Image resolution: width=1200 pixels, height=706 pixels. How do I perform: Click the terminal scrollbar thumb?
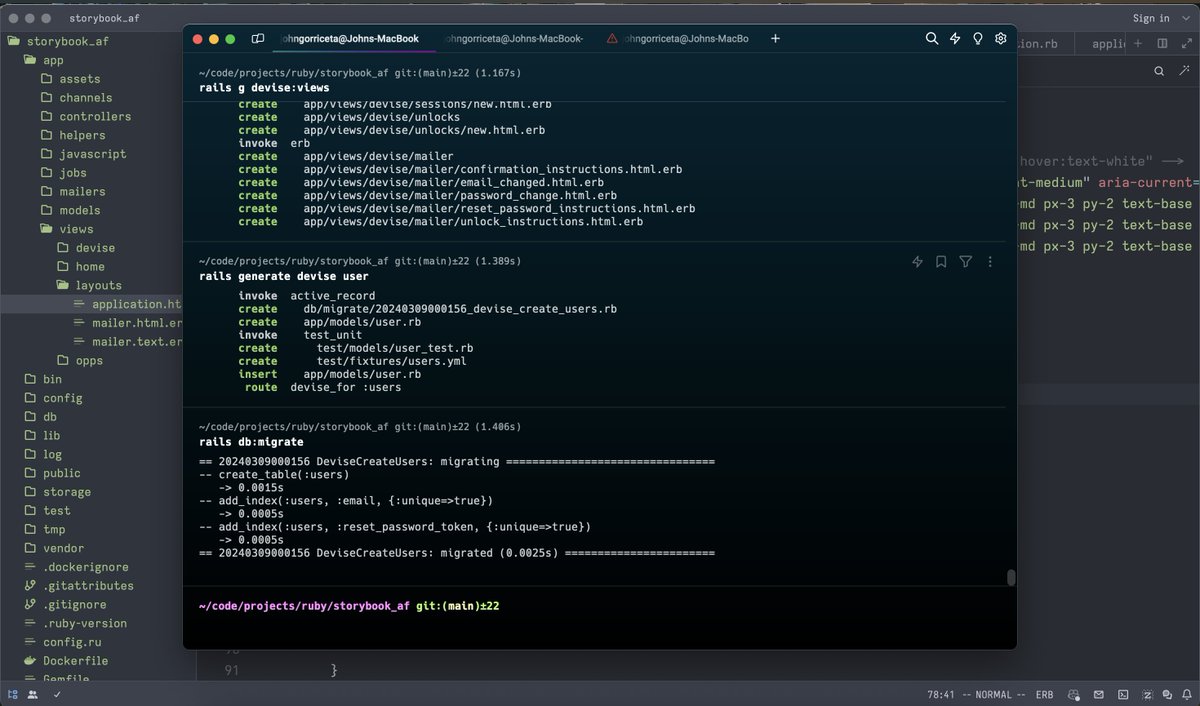(x=1011, y=577)
